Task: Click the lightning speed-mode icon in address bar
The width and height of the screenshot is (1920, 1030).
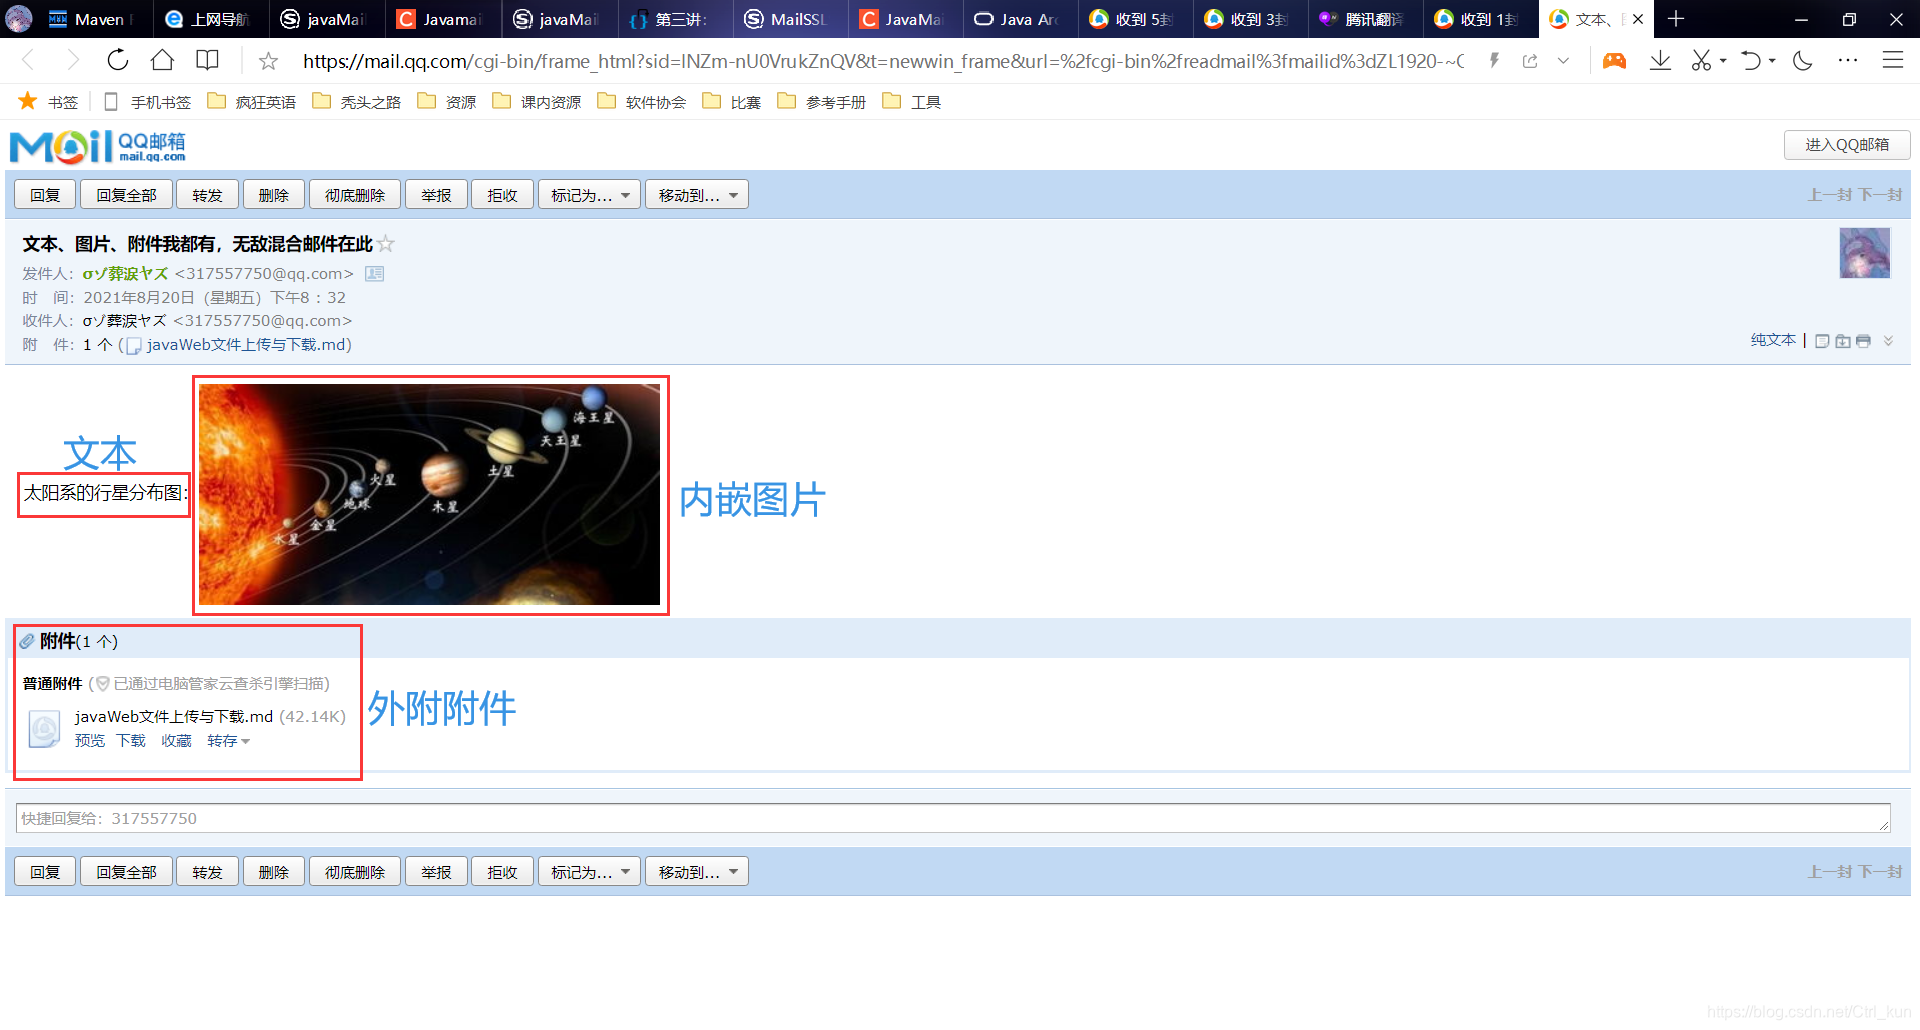Action: [1494, 61]
